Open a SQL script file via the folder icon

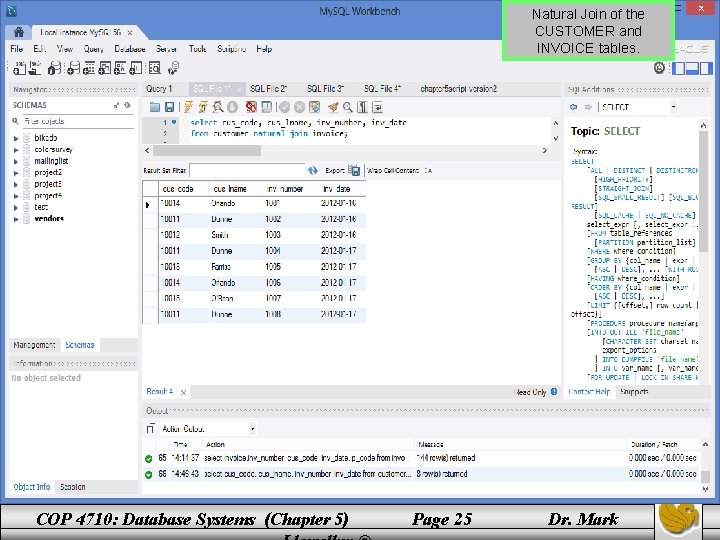click(x=155, y=107)
